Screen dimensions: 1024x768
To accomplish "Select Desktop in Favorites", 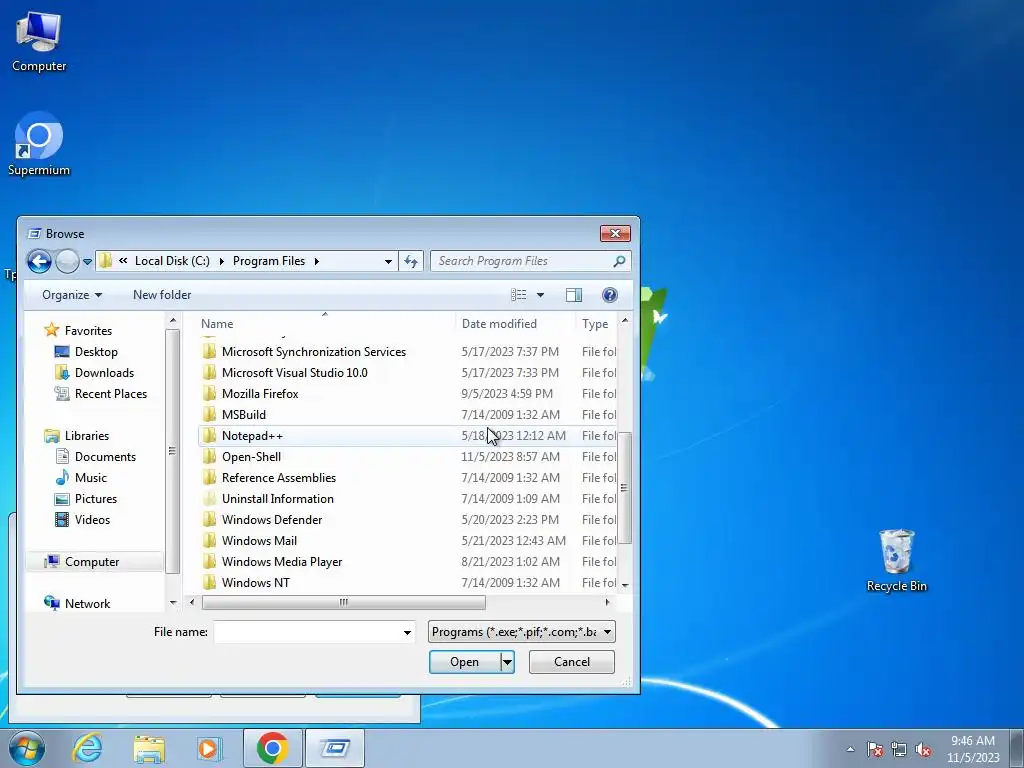I will coord(96,351).
